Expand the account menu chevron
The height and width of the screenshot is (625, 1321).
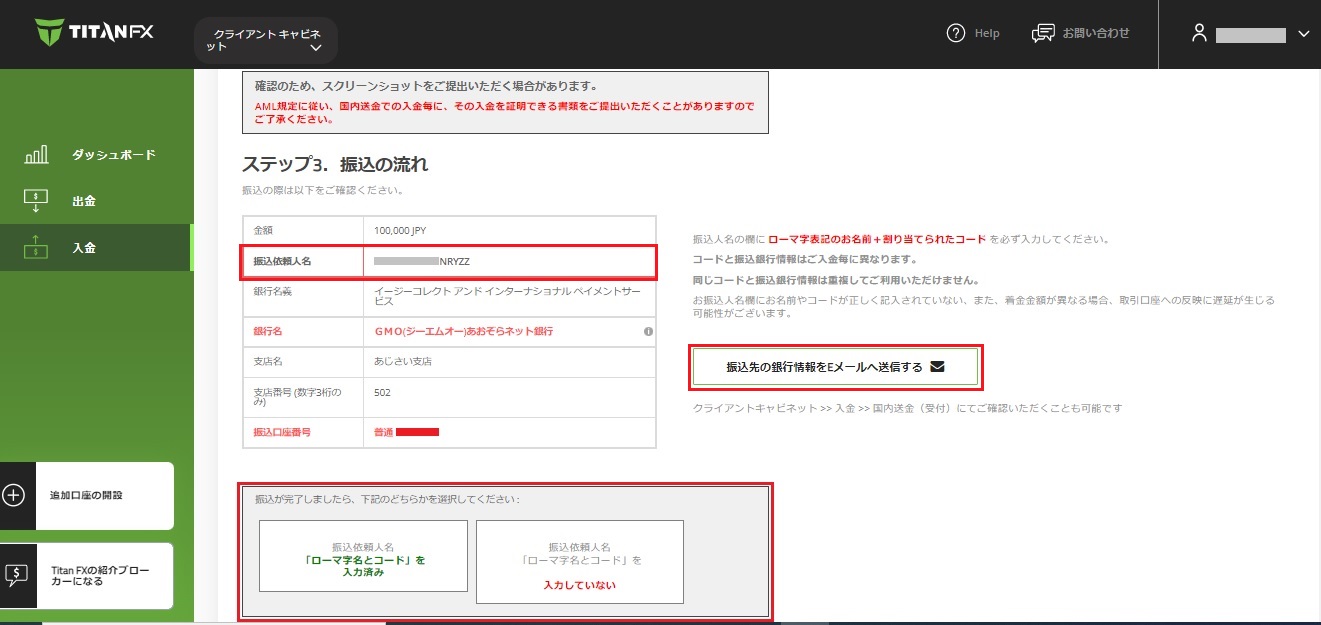click(1303, 34)
